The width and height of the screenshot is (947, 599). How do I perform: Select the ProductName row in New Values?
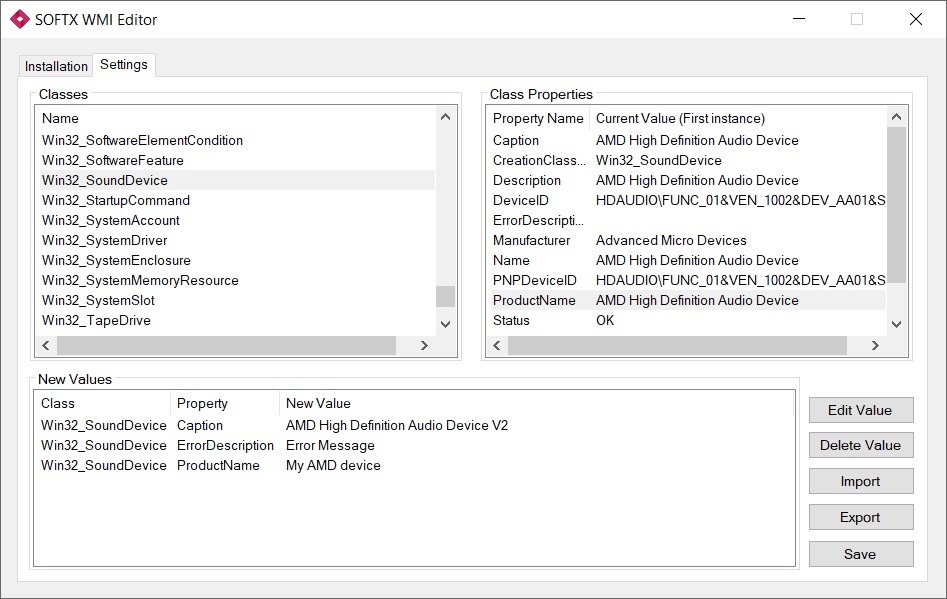(x=218, y=465)
